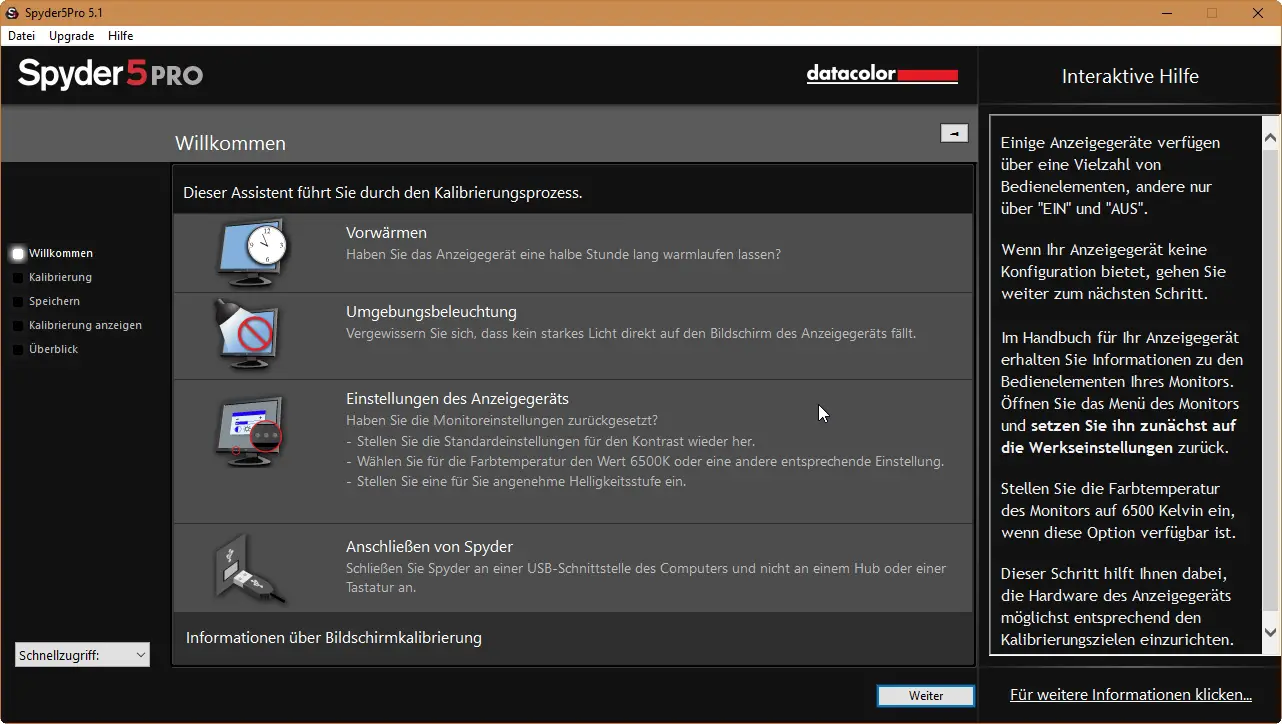
Task: Open the Datei menu
Action: point(21,35)
